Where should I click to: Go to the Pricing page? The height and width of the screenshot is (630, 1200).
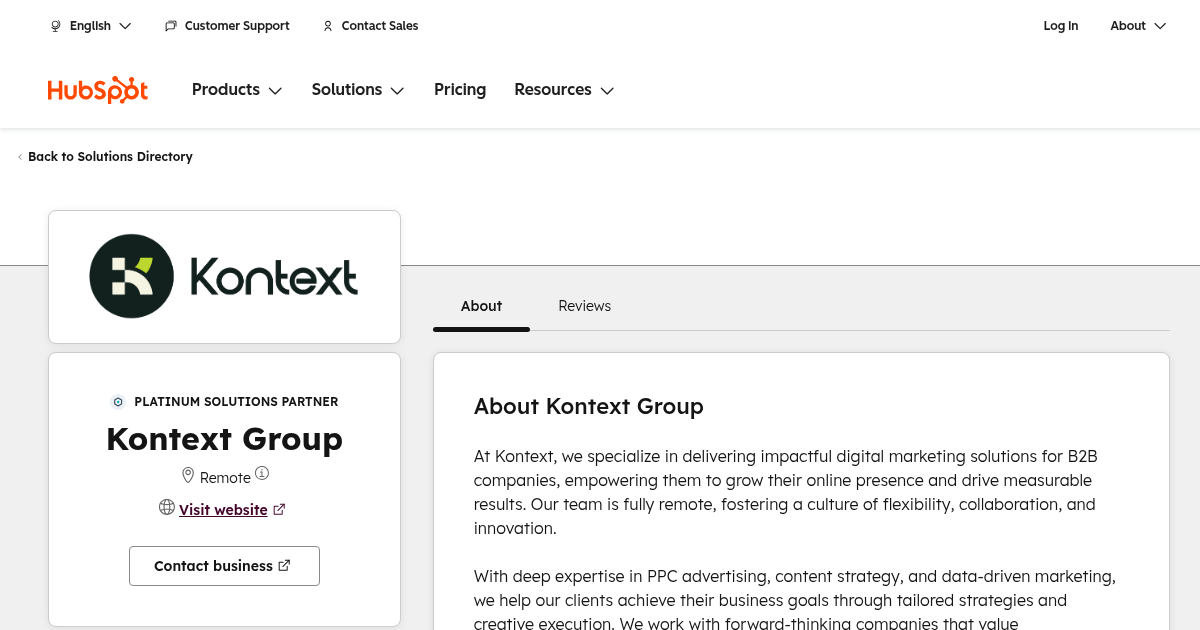point(460,90)
